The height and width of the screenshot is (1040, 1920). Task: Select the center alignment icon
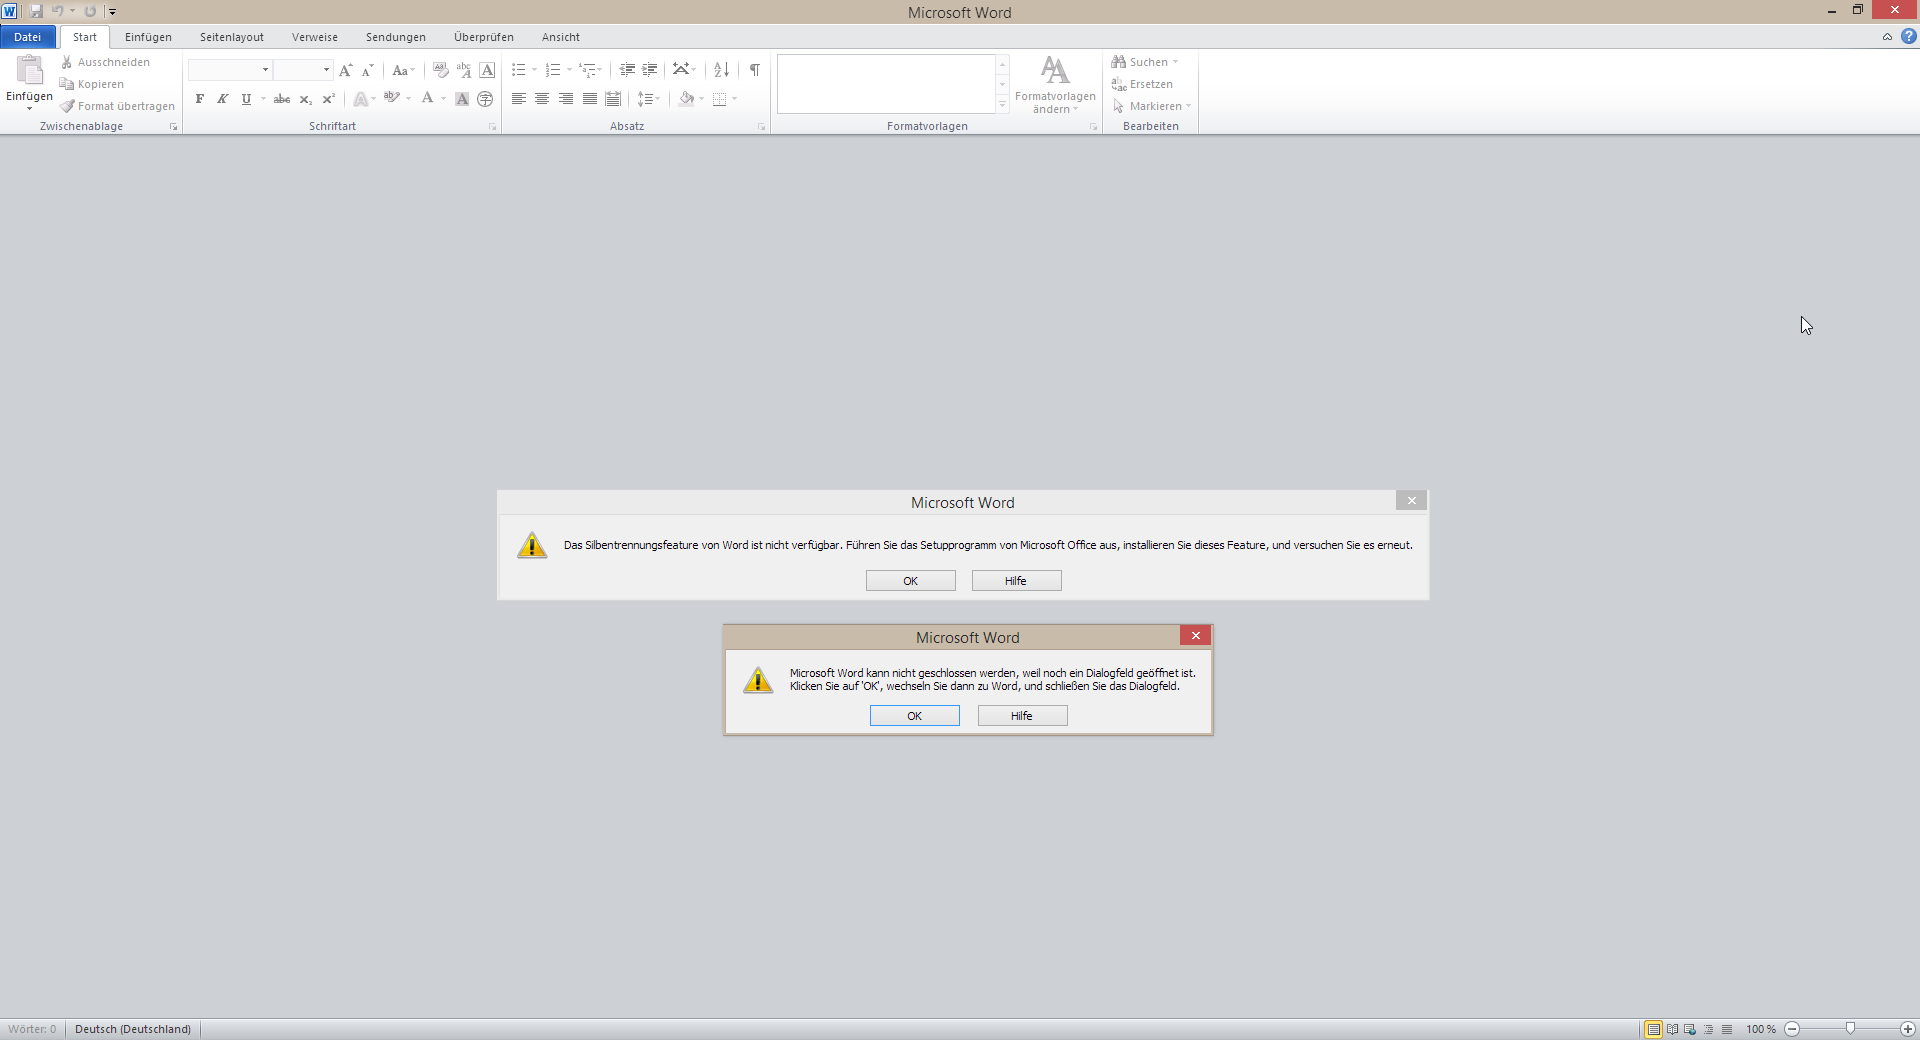coord(542,99)
